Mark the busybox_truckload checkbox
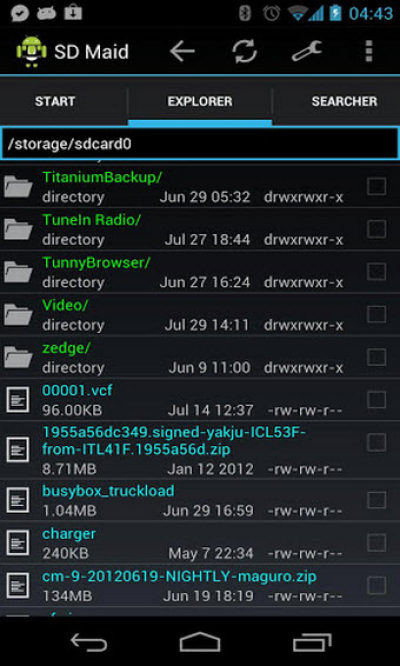Viewport: 400px width, 666px height. pyautogui.click(x=376, y=500)
